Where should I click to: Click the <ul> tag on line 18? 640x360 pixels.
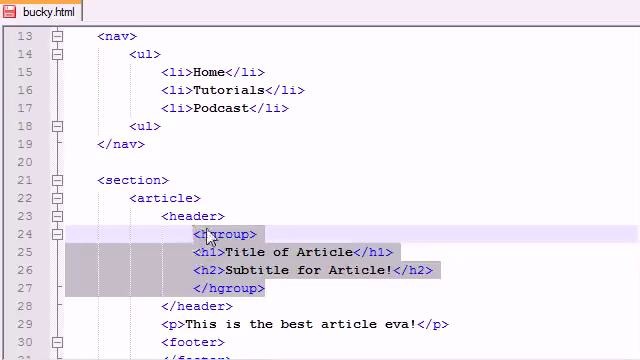(x=145, y=127)
